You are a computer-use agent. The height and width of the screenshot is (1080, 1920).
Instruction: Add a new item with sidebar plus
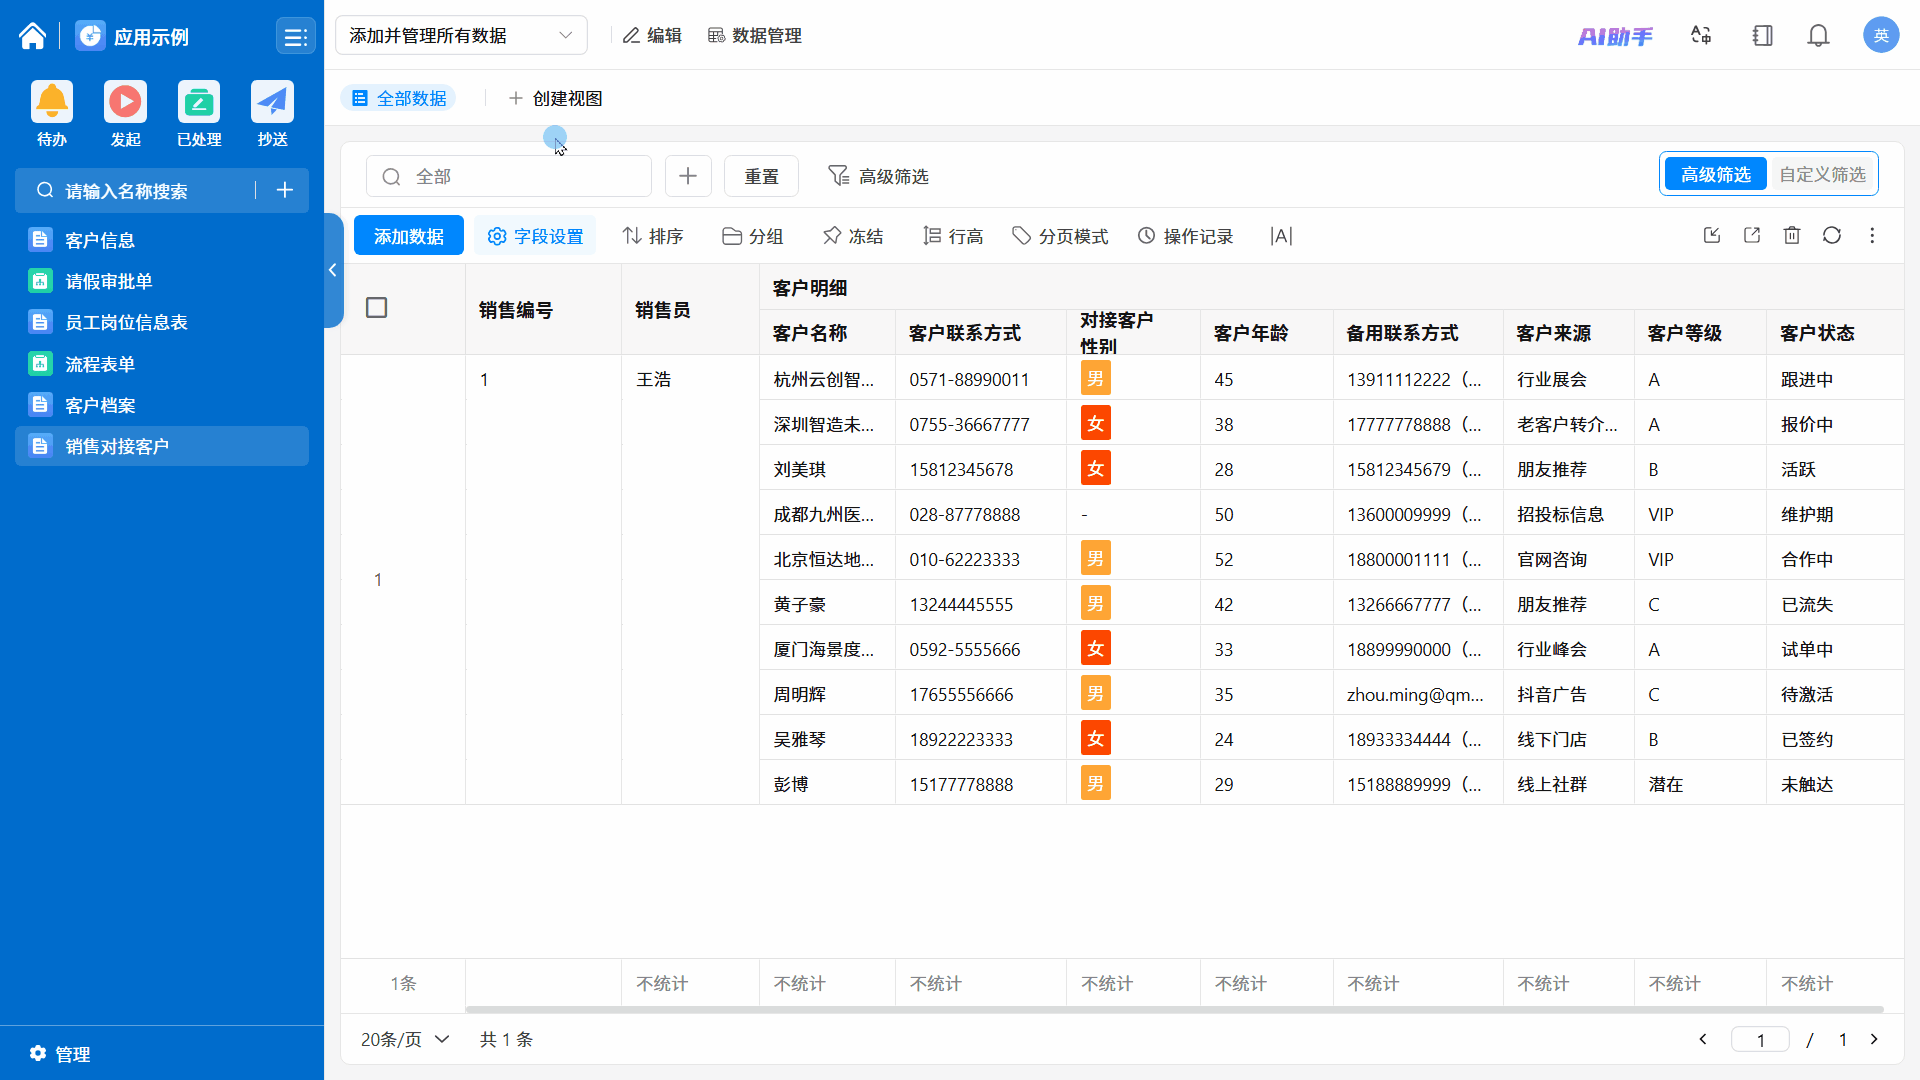(x=284, y=190)
